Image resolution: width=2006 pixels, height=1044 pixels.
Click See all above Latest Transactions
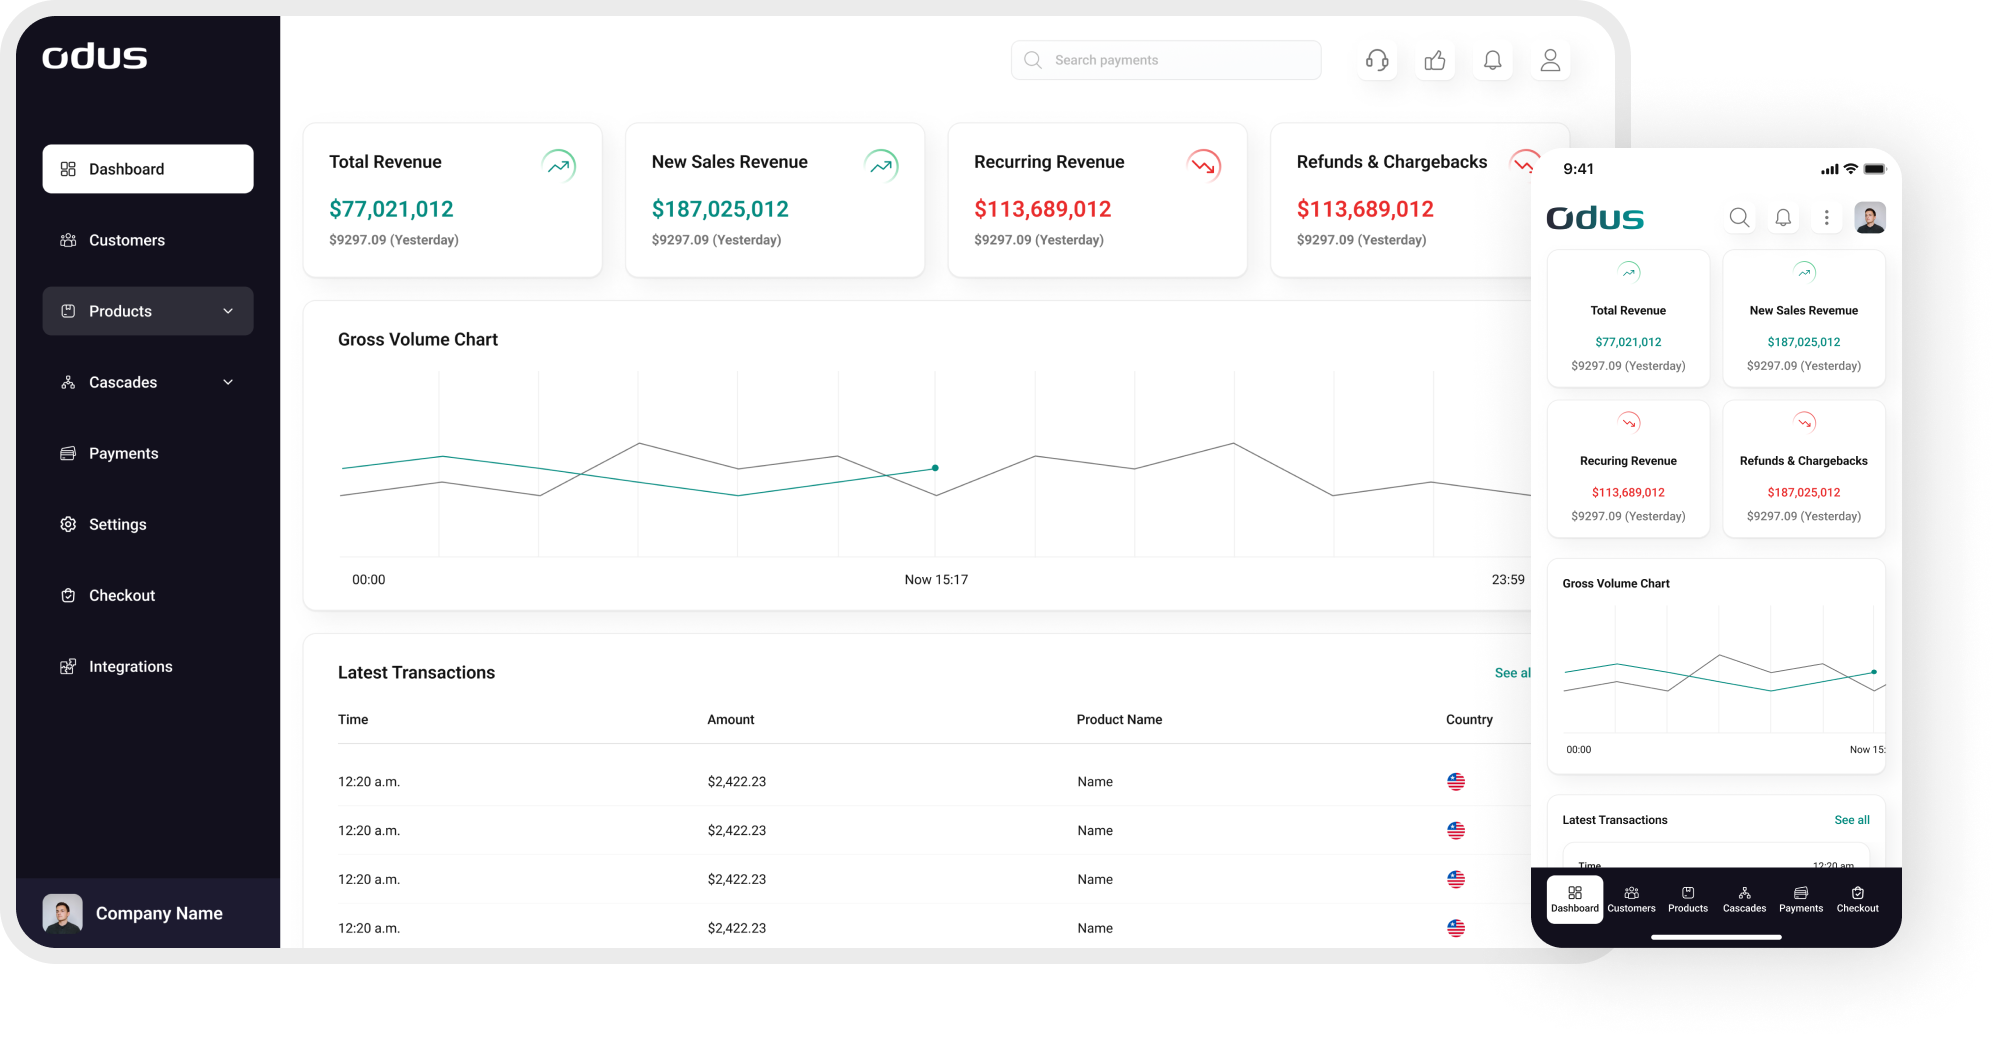tap(1512, 672)
